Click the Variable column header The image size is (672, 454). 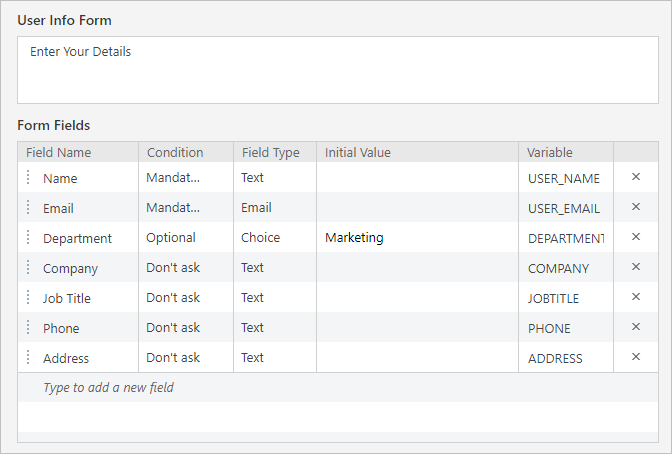click(x=566, y=152)
